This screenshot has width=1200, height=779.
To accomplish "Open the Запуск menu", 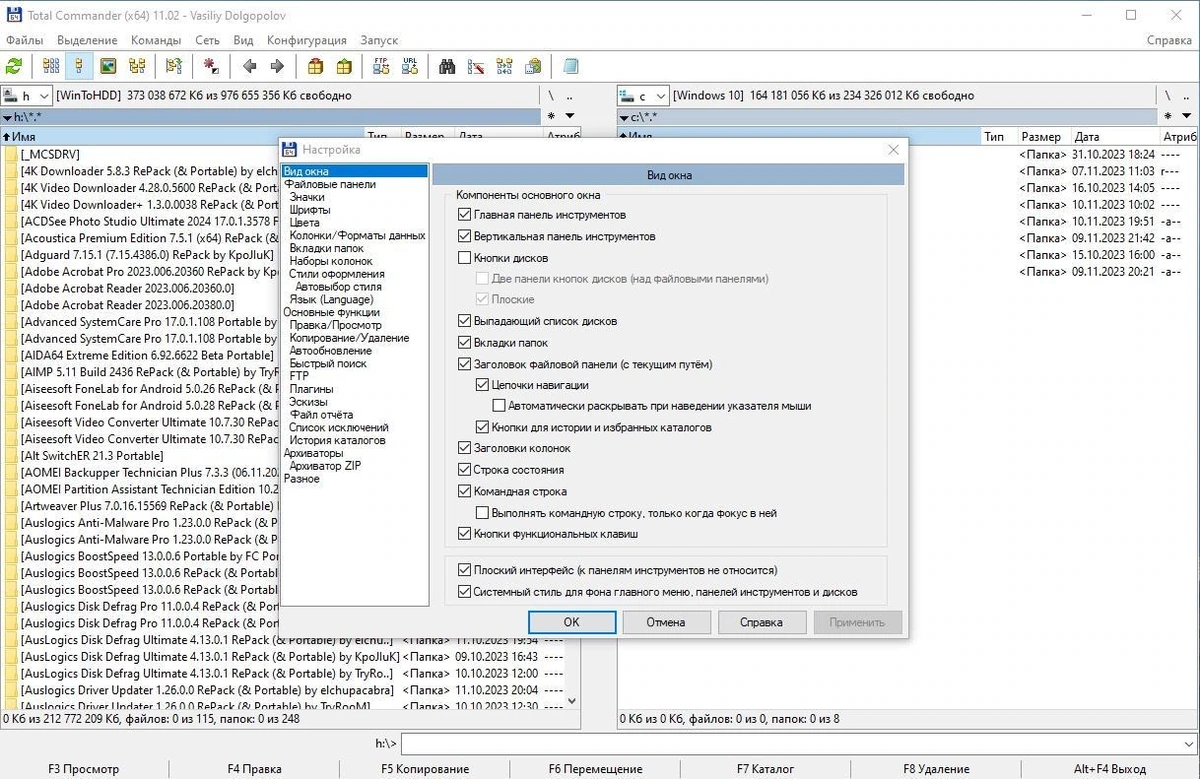I will (x=378, y=40).
